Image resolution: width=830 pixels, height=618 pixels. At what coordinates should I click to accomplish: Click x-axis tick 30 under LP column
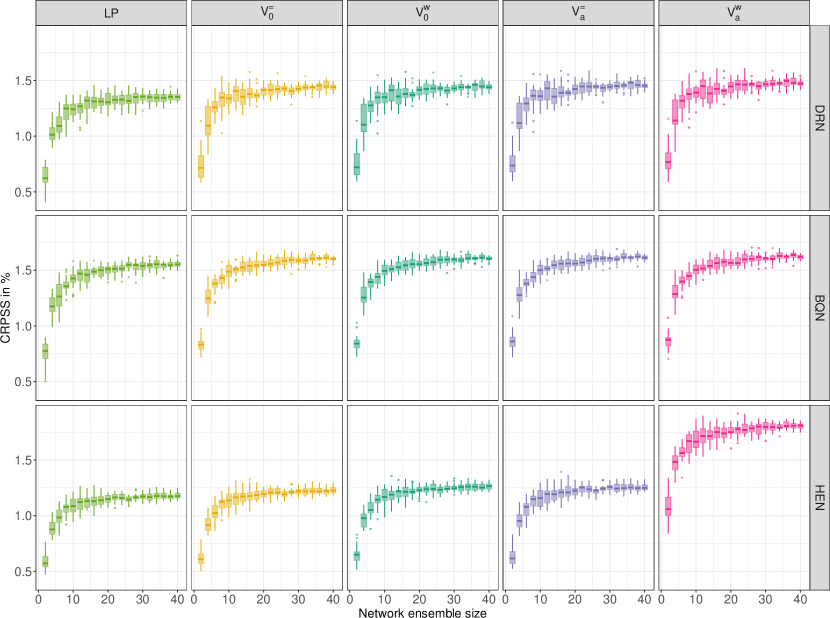click(142, 599)
